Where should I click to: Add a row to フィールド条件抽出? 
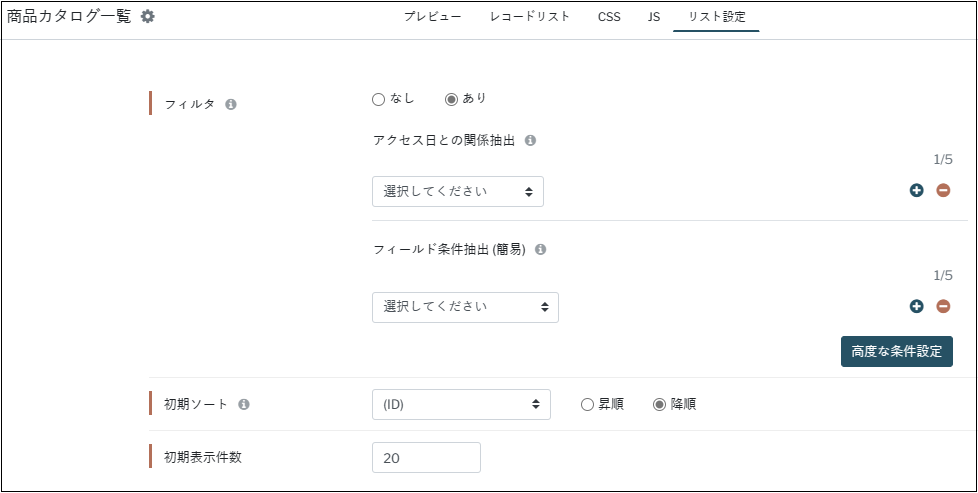(916, 306)
